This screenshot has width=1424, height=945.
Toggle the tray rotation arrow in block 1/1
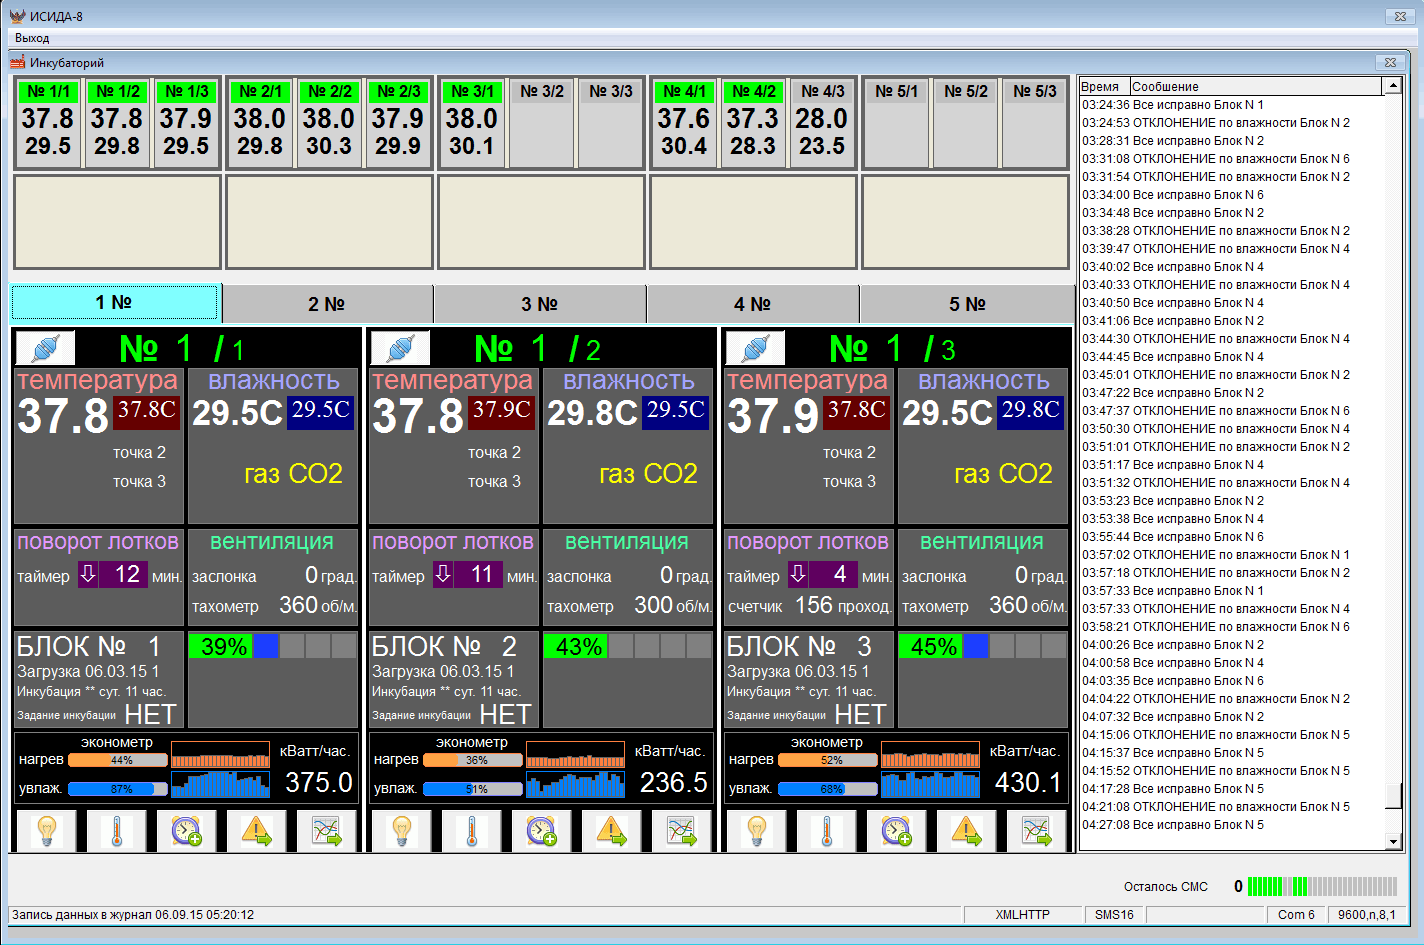coord(88,575)
